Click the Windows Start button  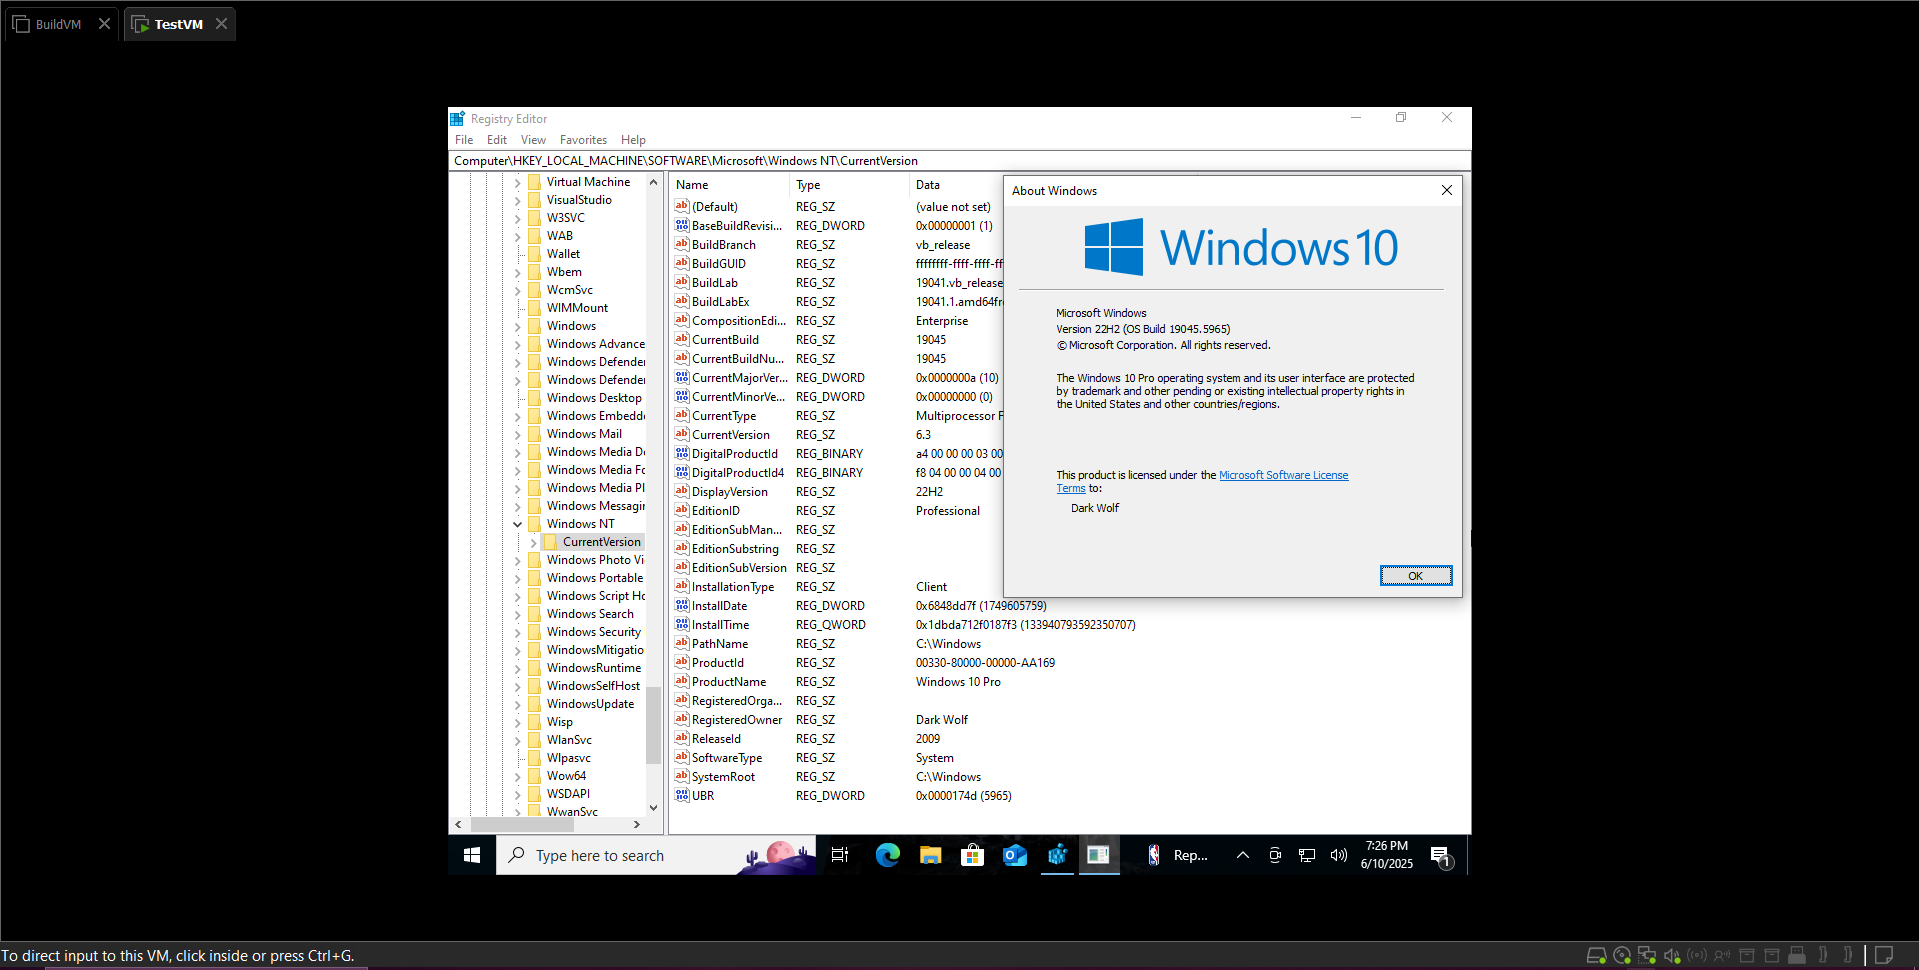[x=472, y=855]
